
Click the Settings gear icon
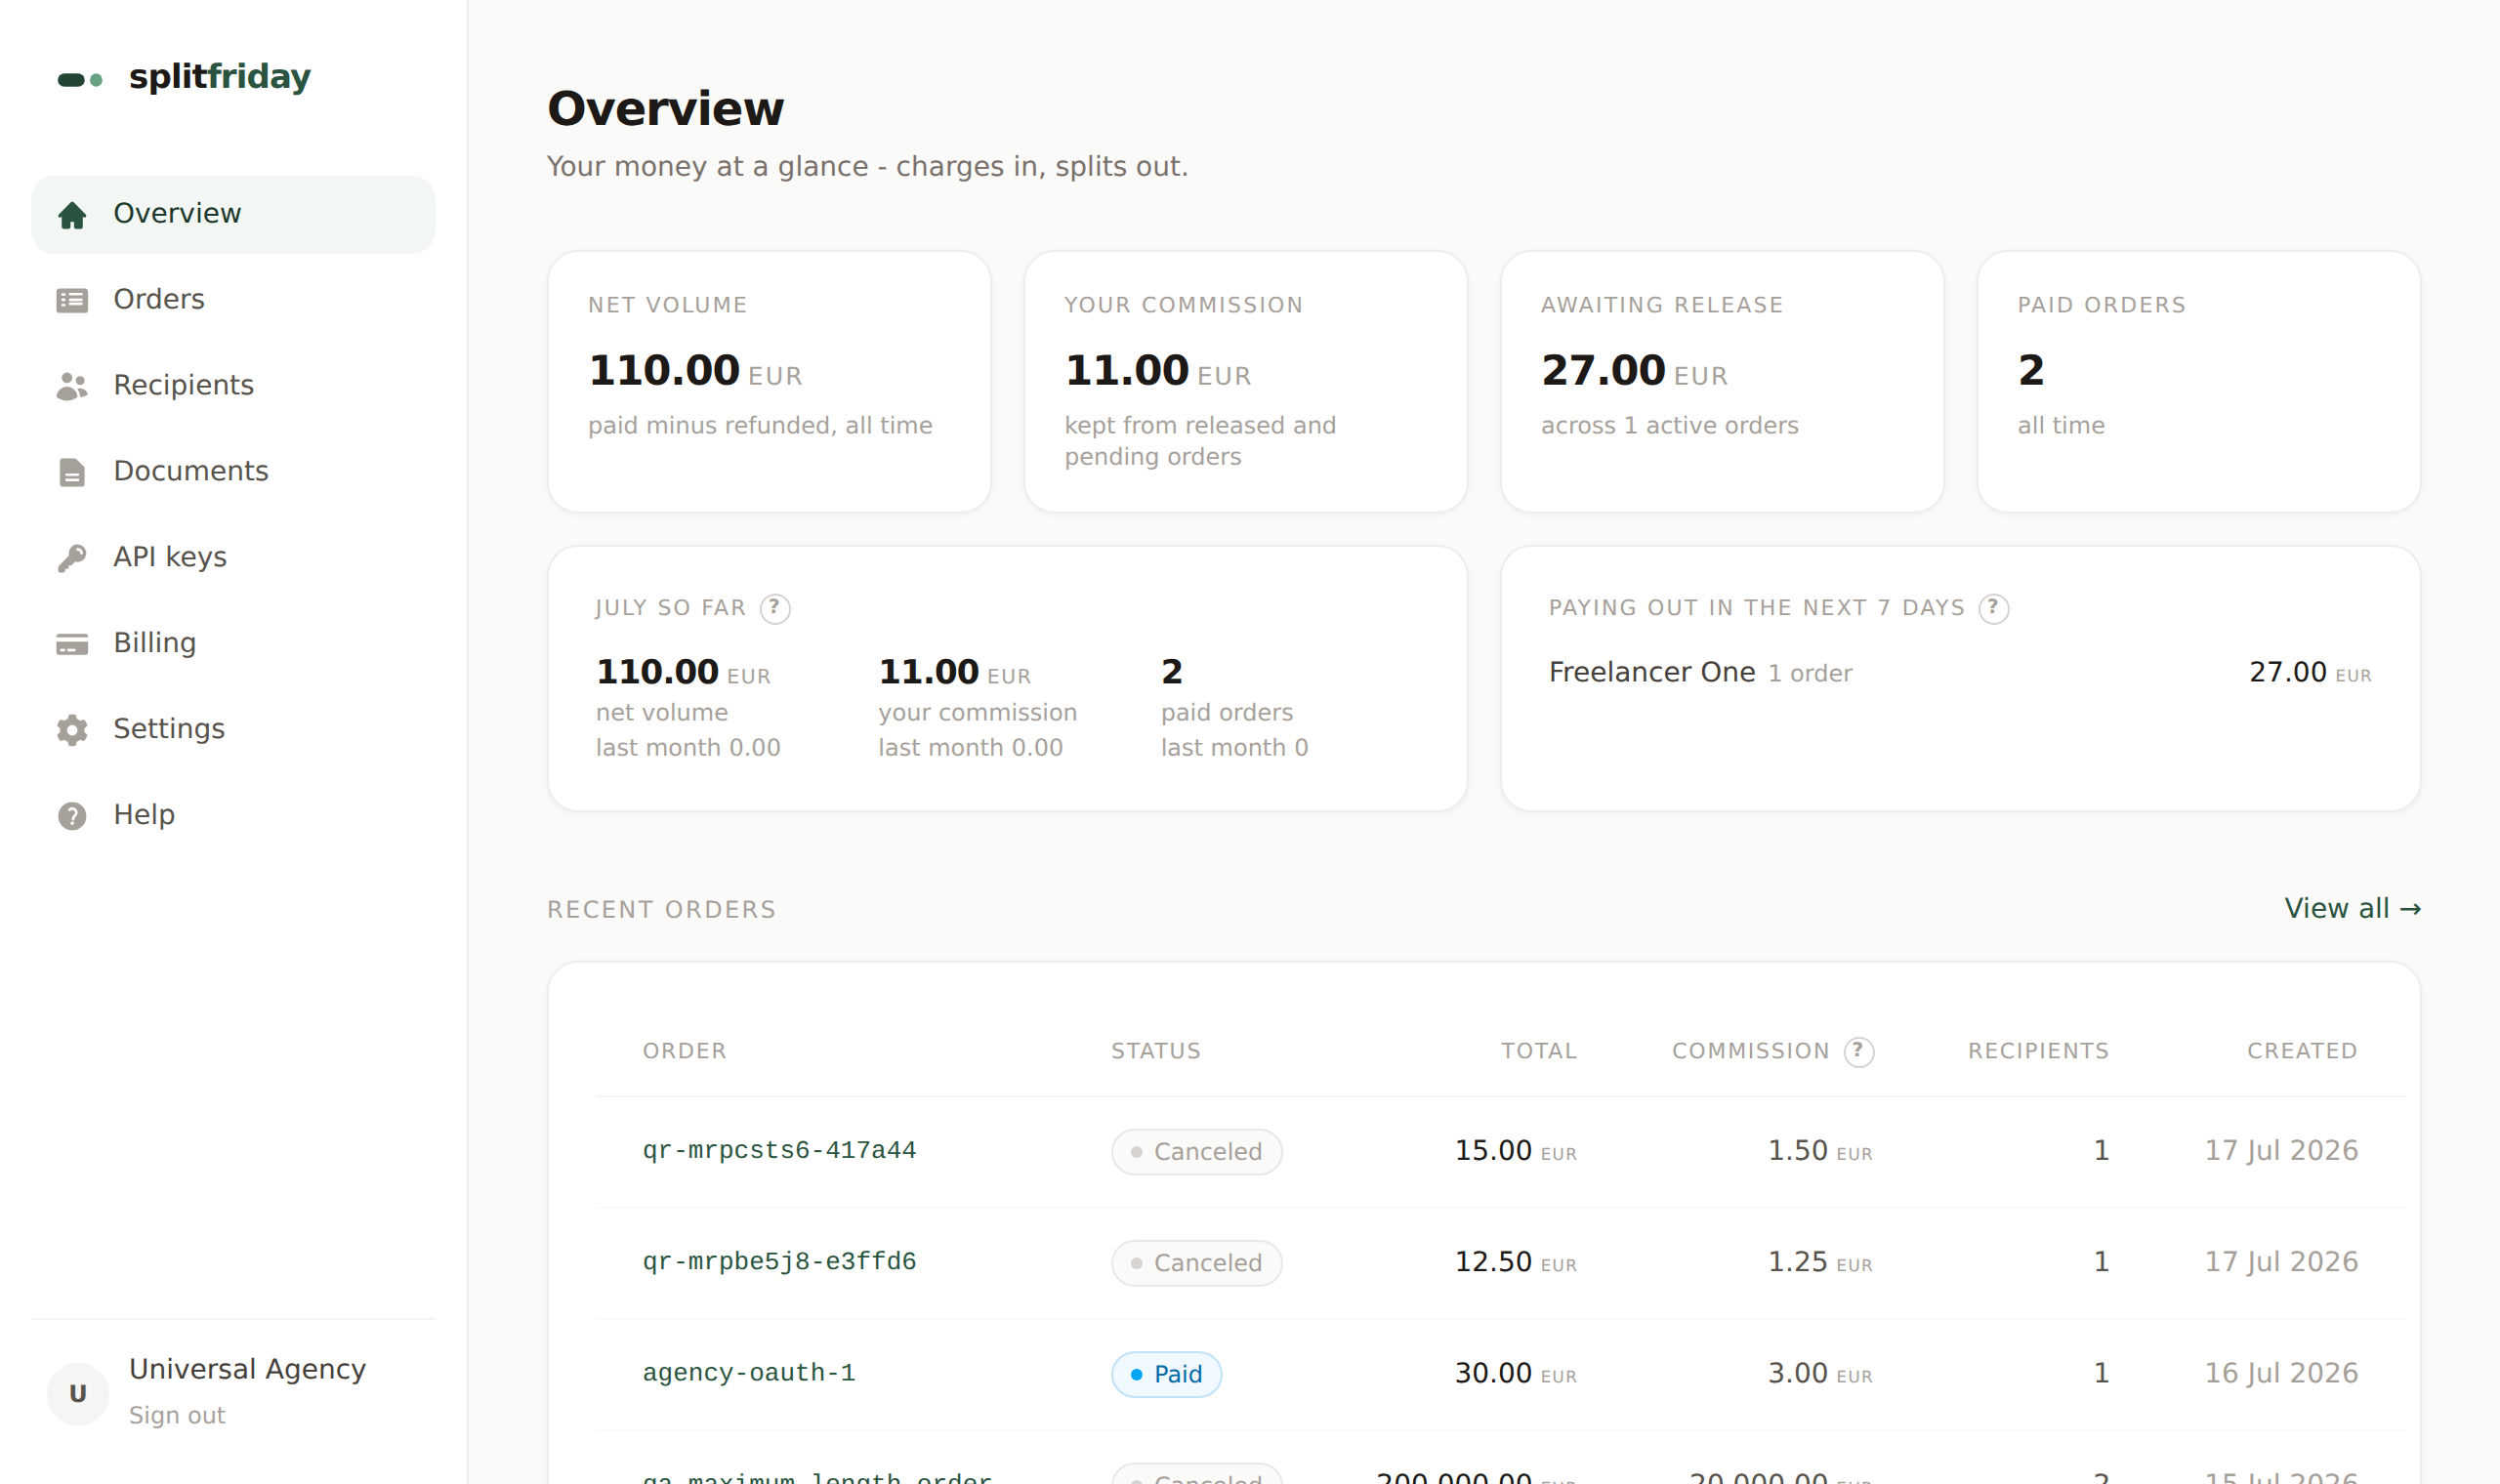72,730
